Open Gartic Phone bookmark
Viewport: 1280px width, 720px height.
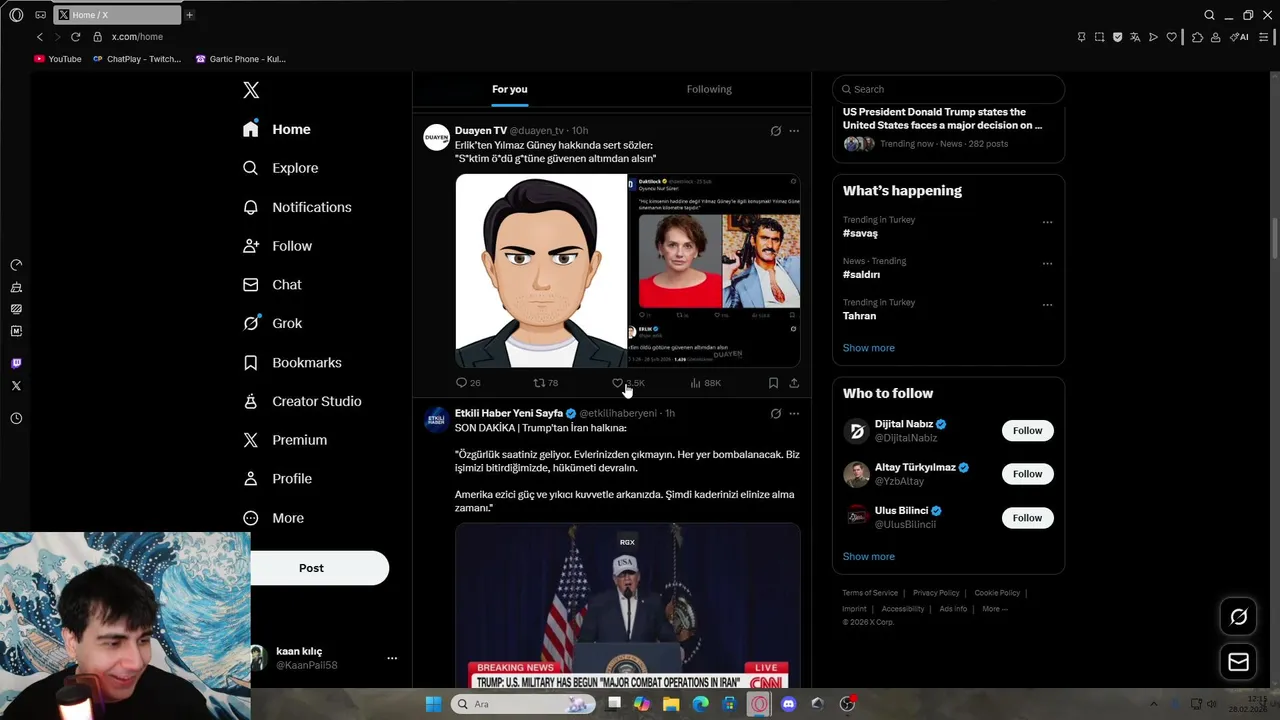[241, 59]
